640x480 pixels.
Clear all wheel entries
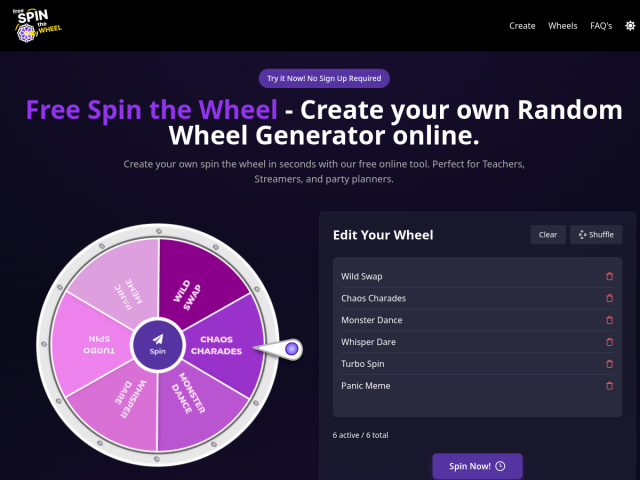(x=548, y=235)
